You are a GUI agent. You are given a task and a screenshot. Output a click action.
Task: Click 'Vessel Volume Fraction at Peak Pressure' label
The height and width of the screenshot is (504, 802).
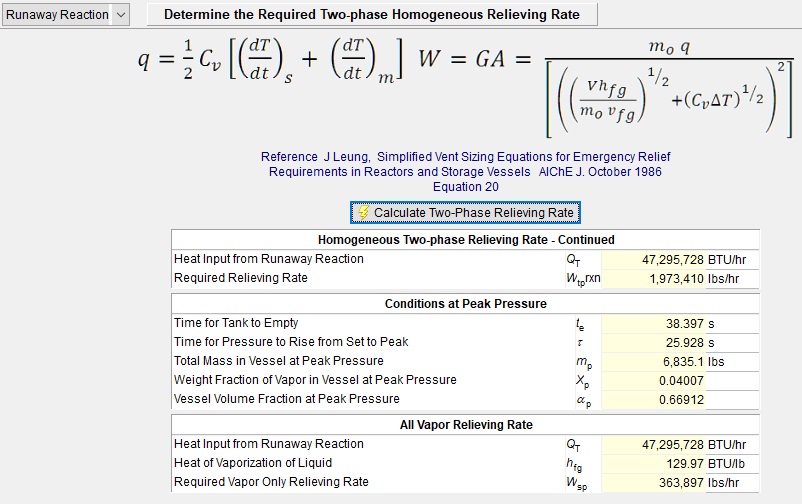click(x=286, y=399)
